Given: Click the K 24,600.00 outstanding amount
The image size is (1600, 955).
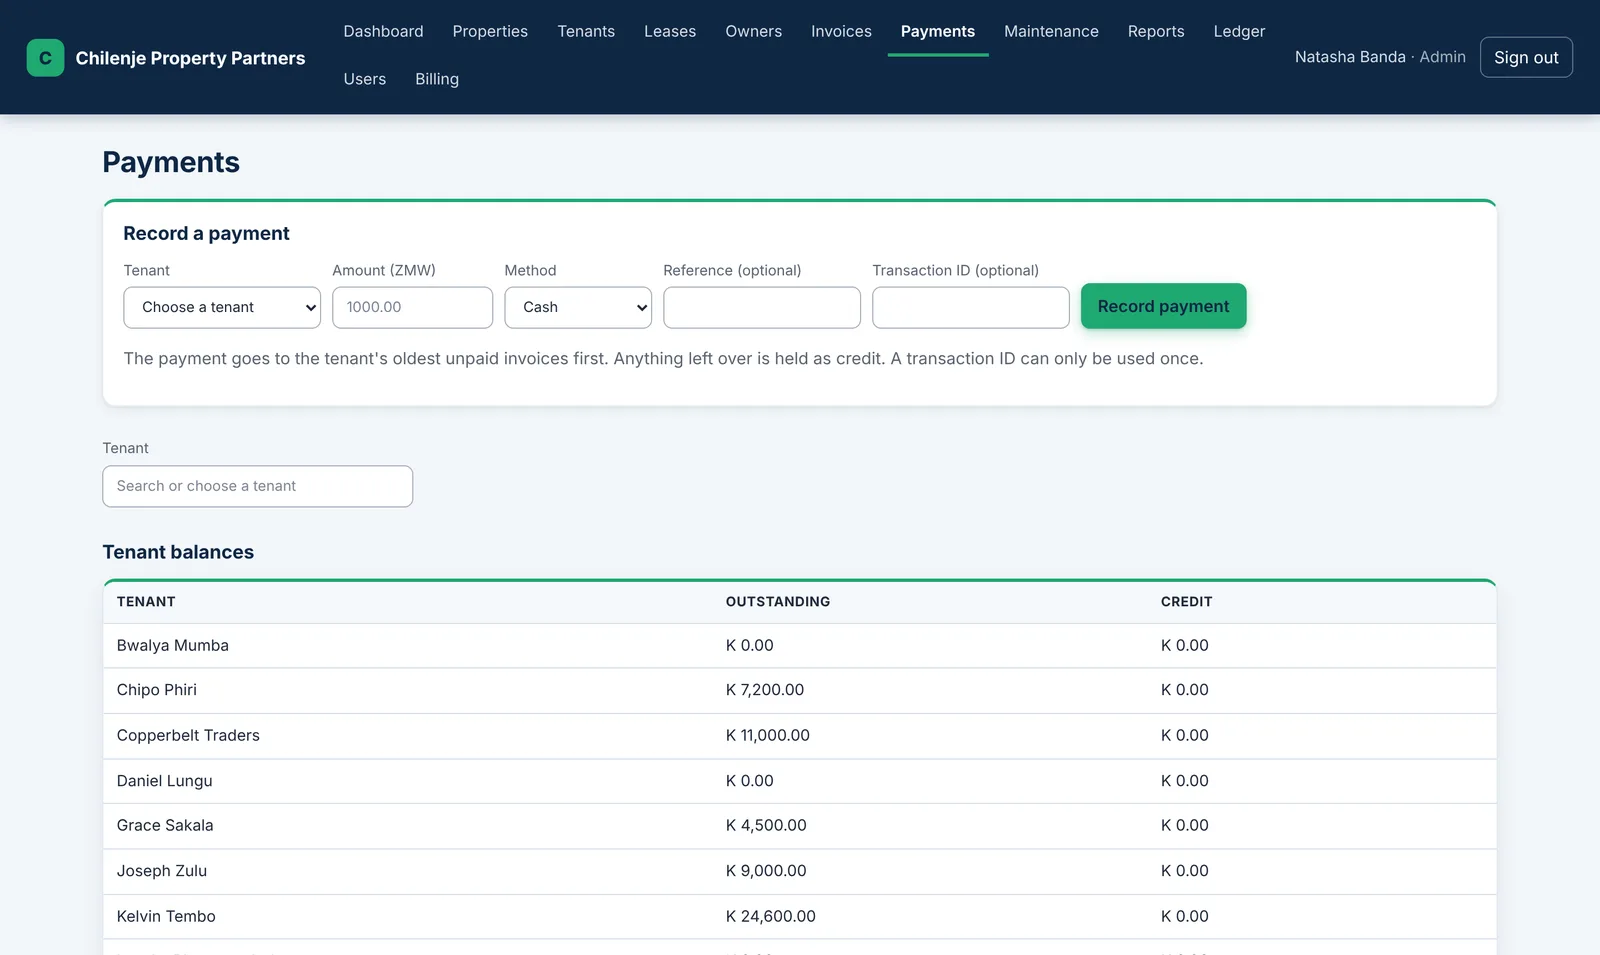Looking at the screenshot, I should (x=771, y=916).
